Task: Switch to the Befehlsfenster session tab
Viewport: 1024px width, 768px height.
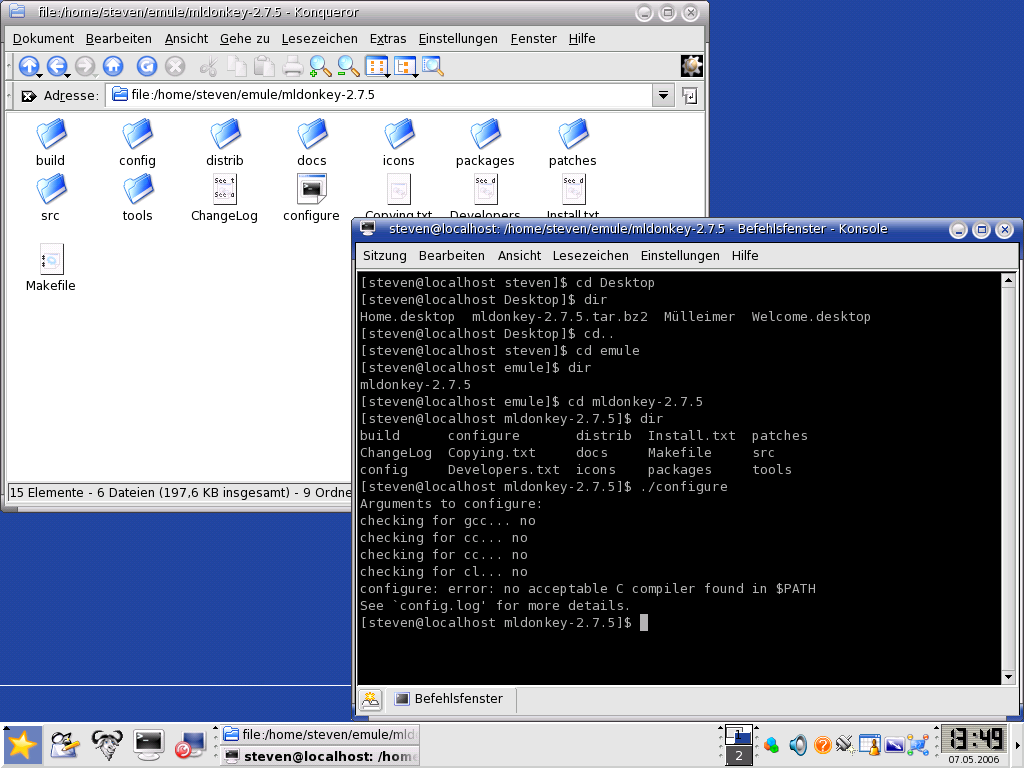Action: 451,699
